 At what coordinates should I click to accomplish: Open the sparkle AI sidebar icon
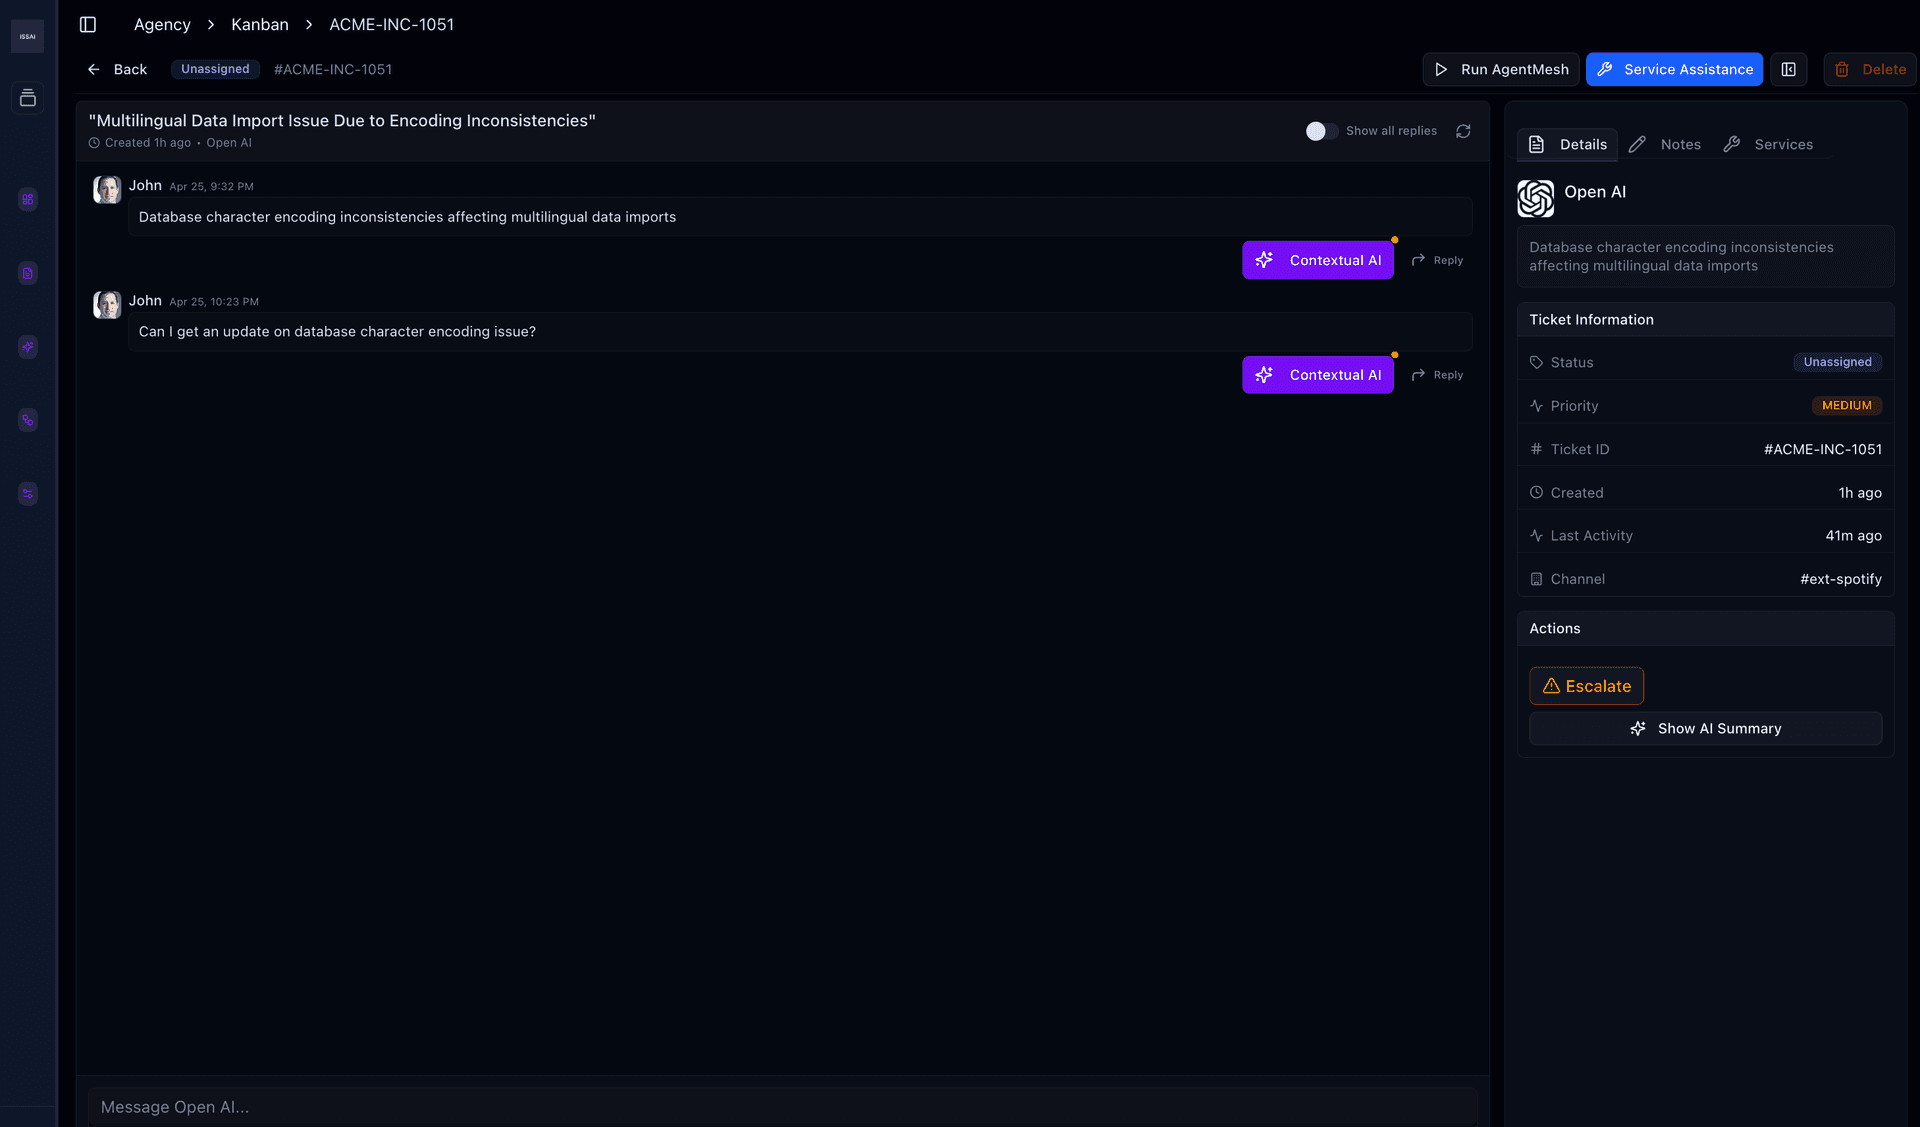tap(28, 347)
